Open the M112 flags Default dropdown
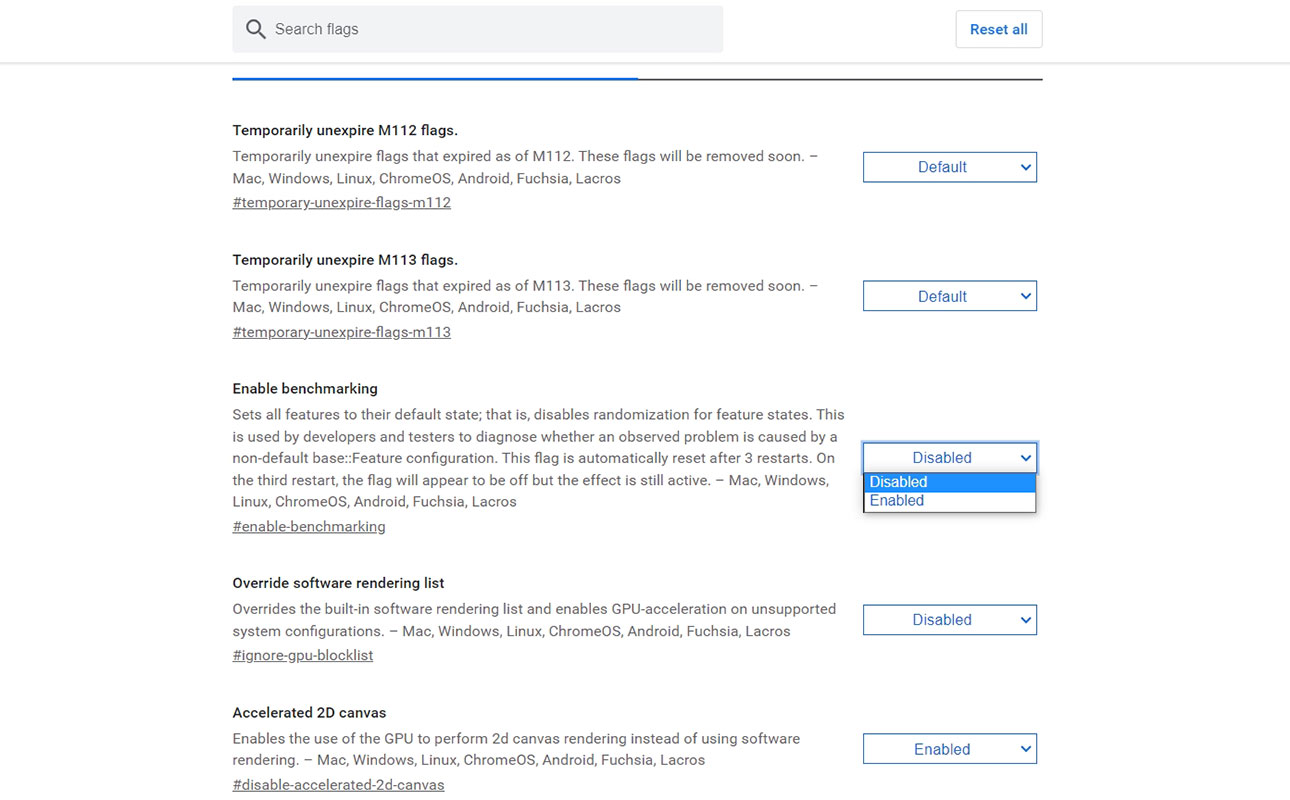Image resolution: width=1290 pixels, height=800 pixels. (950, 167)
